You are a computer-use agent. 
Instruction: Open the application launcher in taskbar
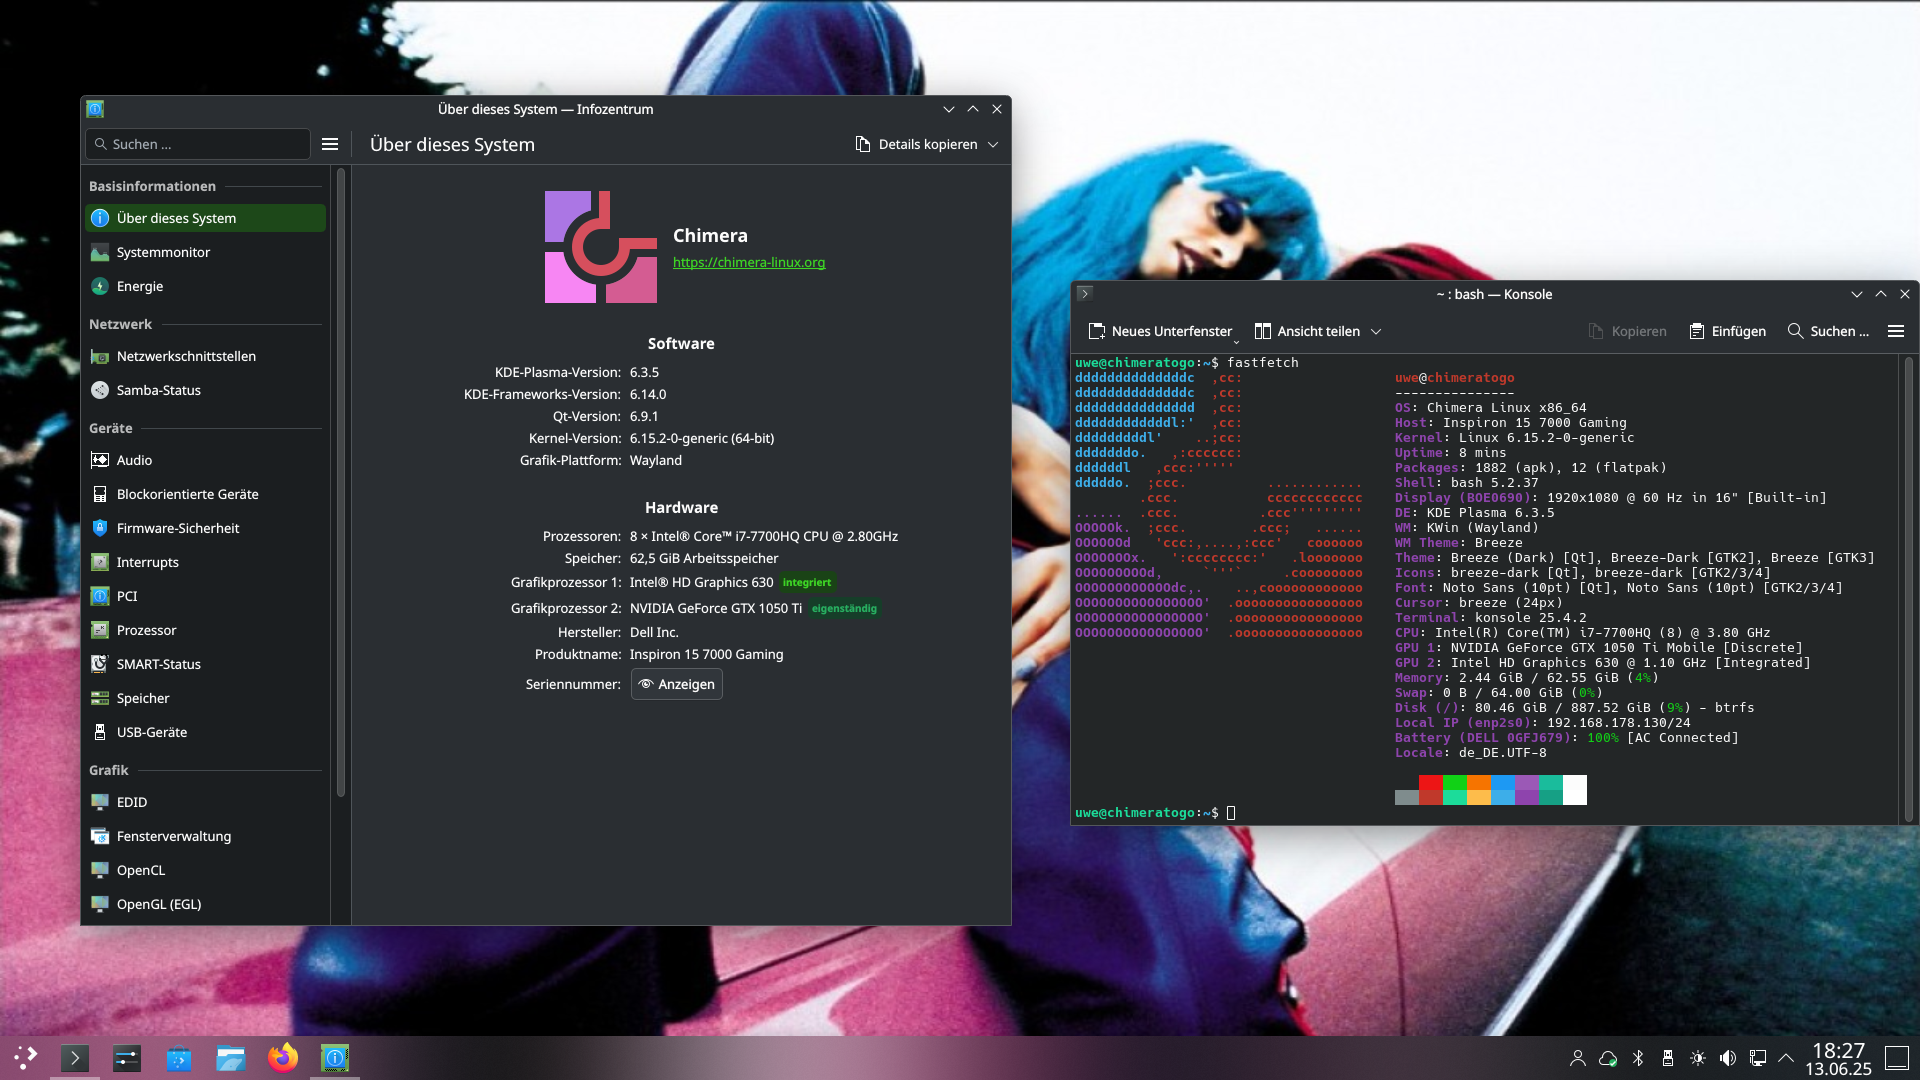point(25,1057)
